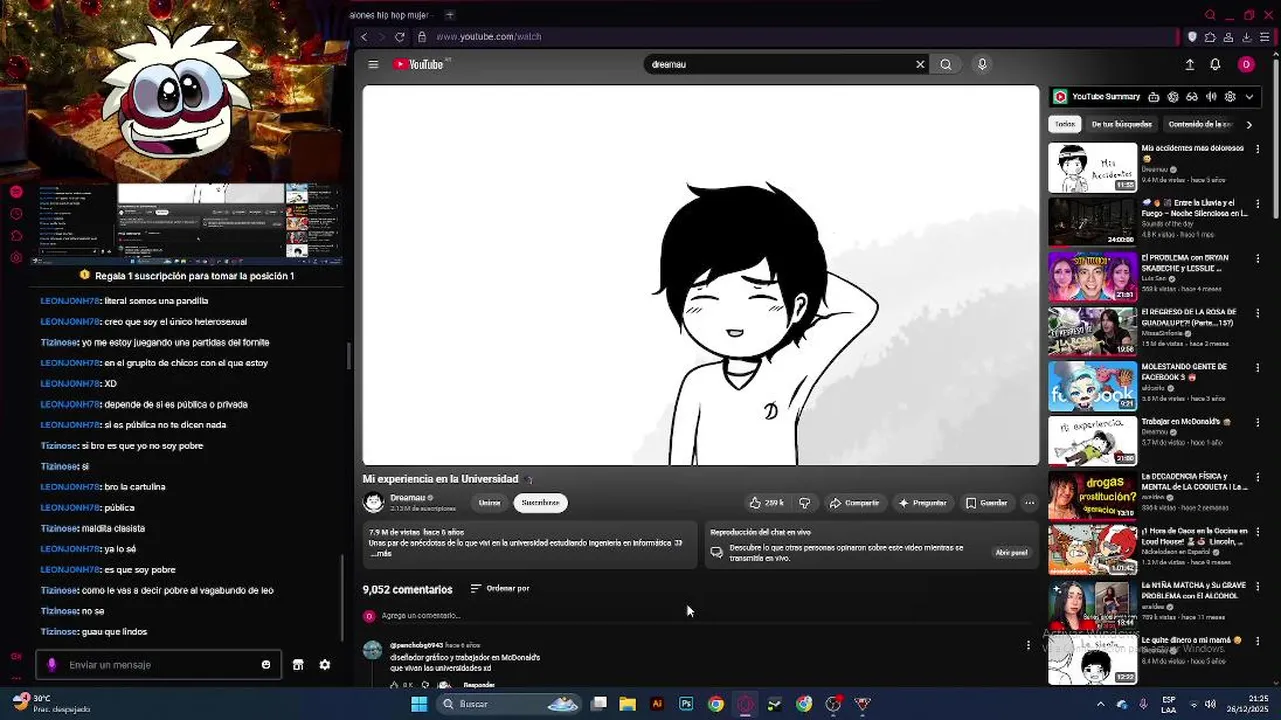
Task: Click the audio speaker icon in YouTube Summary bar
Action: click(1211, 97)
